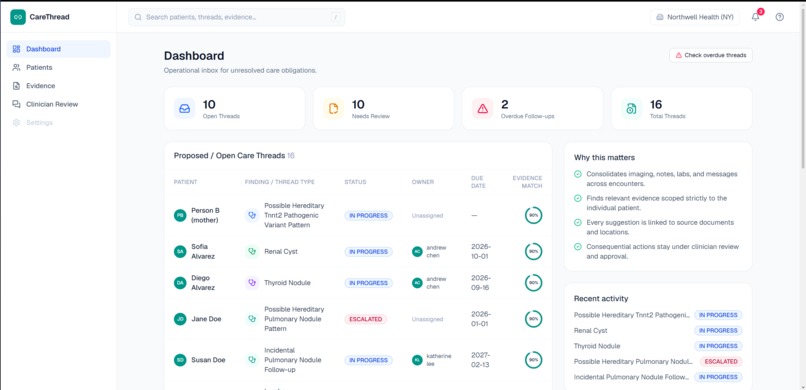Open Possible Hereditary Tnnt2 in Recent activity
Screen dimensions: 806x390
(631, 315)
